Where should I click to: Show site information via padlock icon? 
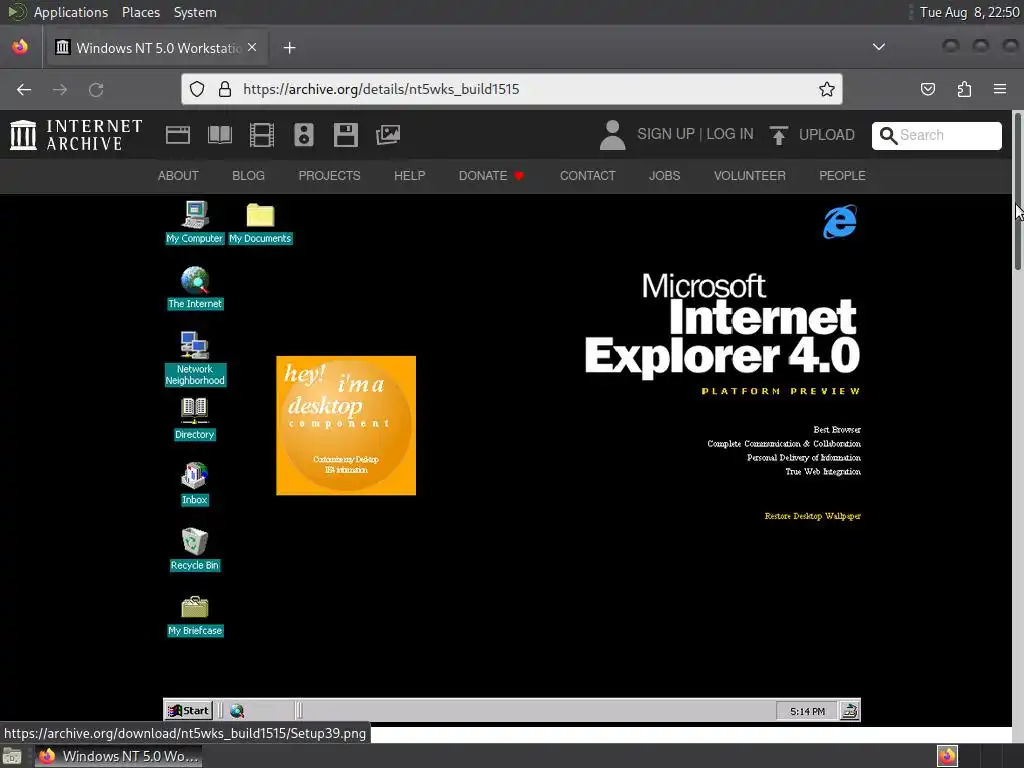(x=225, y=89)
